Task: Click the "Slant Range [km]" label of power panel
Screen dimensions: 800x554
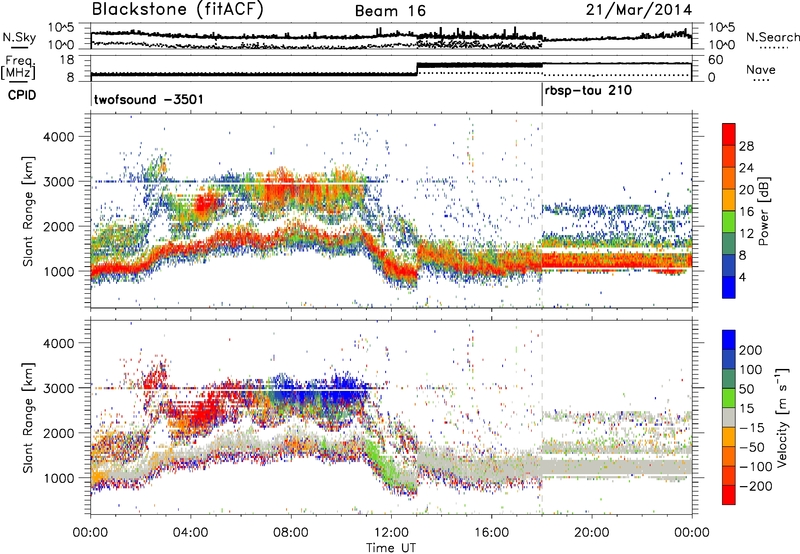Action: click(x=28, y=211)
